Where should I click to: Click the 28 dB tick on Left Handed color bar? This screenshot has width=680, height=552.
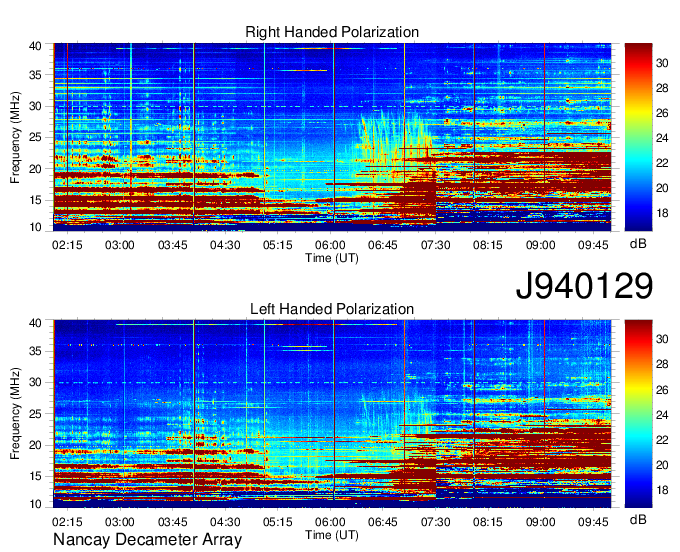tap(662, 364)
